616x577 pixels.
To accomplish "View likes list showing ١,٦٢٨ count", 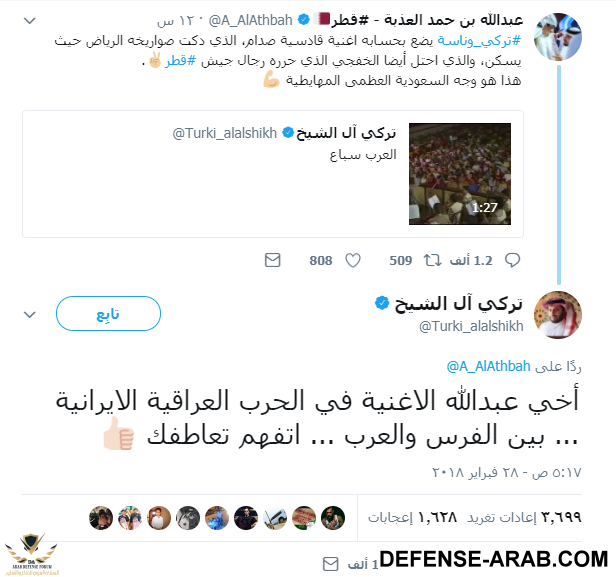I will tap(412, 517).
